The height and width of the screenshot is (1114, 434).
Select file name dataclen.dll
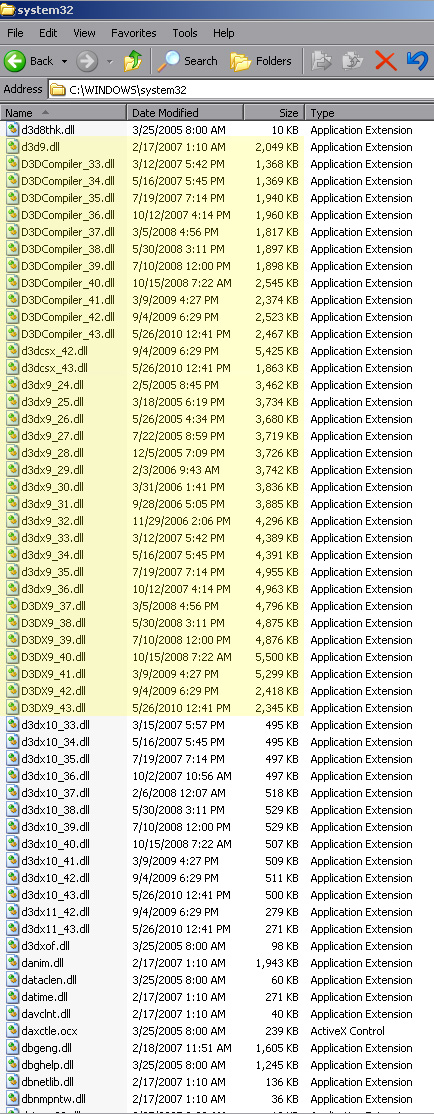49,980
